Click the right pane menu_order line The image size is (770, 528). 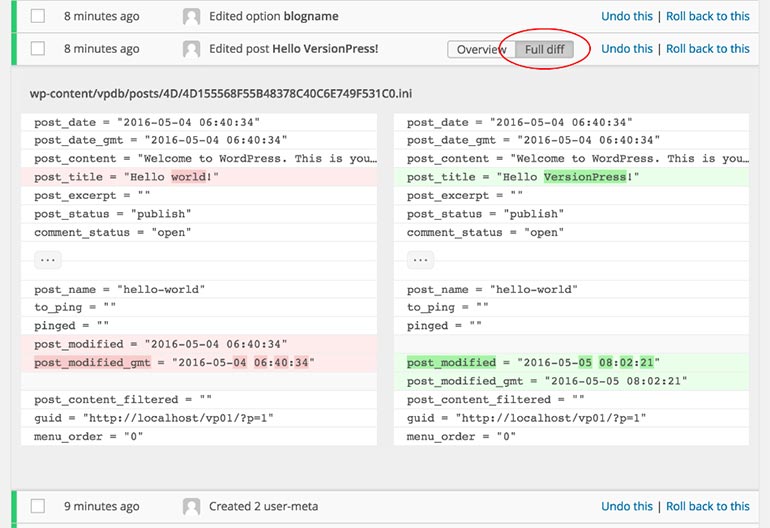[x=572, y=437]
